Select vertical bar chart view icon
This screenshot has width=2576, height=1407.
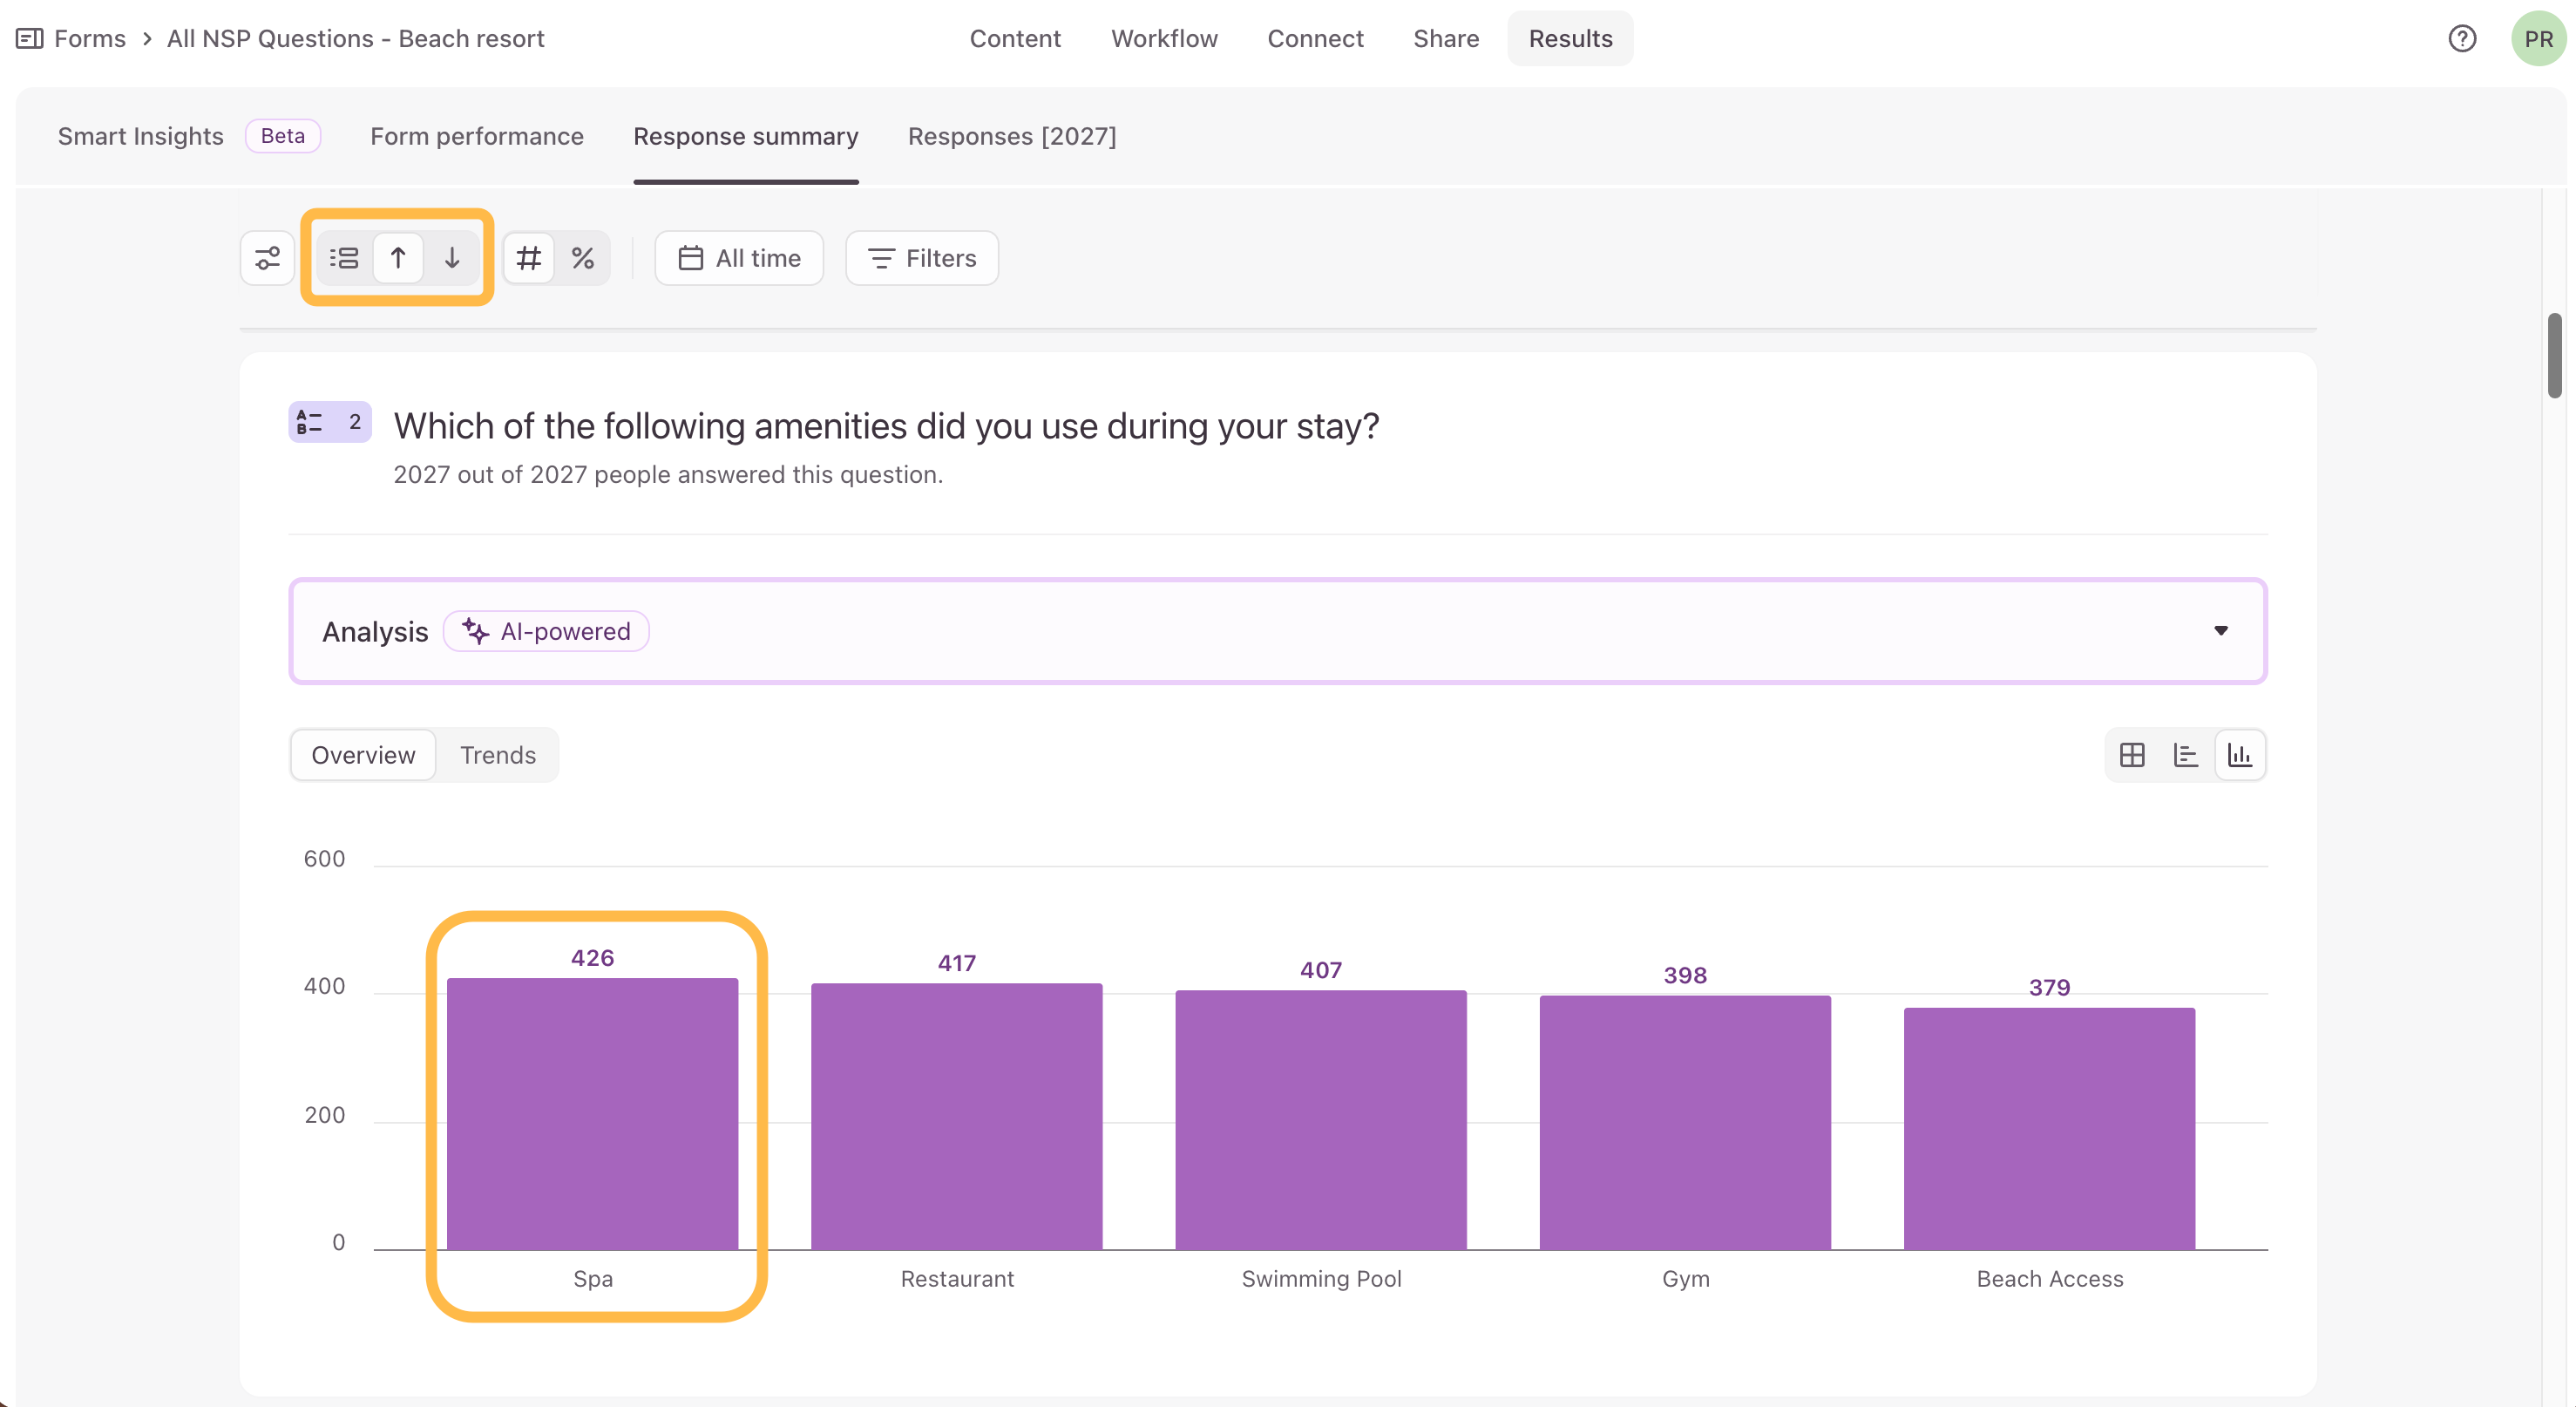[x=2240, y=755]
